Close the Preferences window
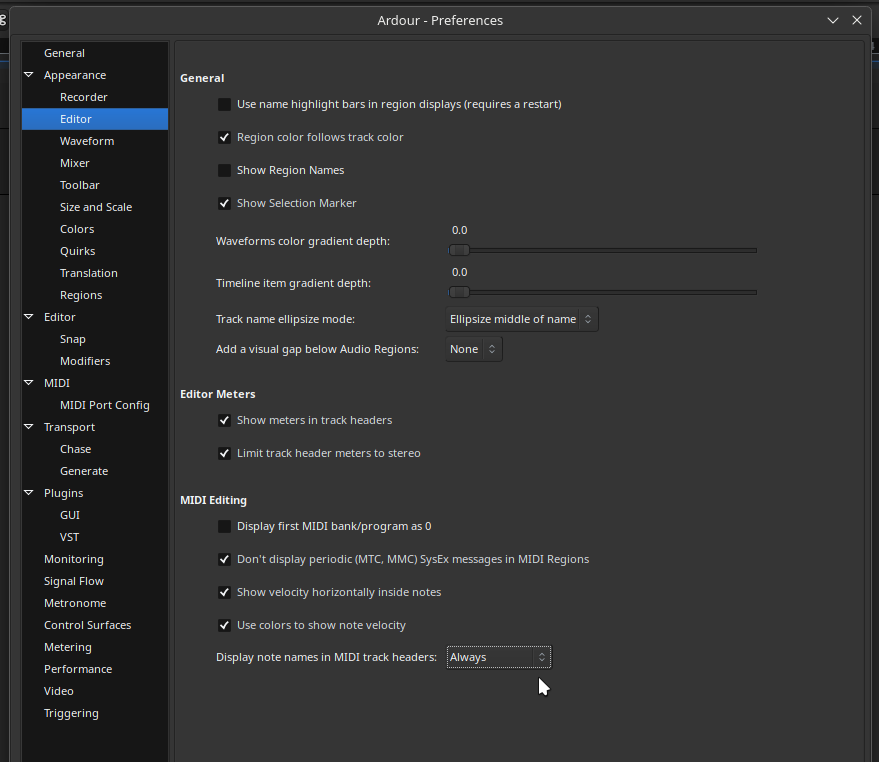 tap(857, 20)
